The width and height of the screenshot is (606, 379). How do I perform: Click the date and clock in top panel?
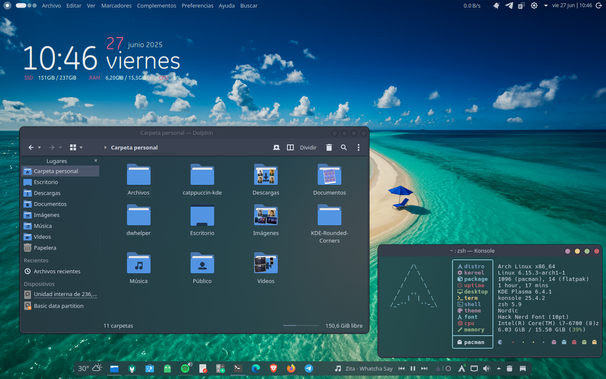click(x=572, y=6)
